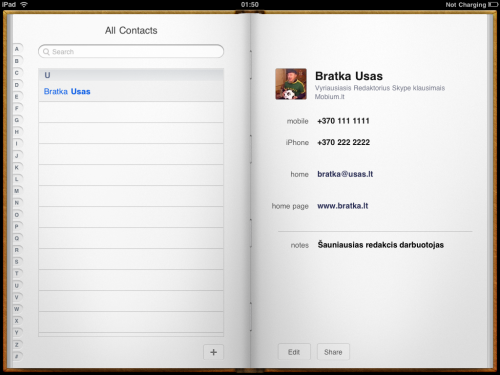Jump to letter C index tab
This screenshot has height=375, width=500.
coord(17,73)
